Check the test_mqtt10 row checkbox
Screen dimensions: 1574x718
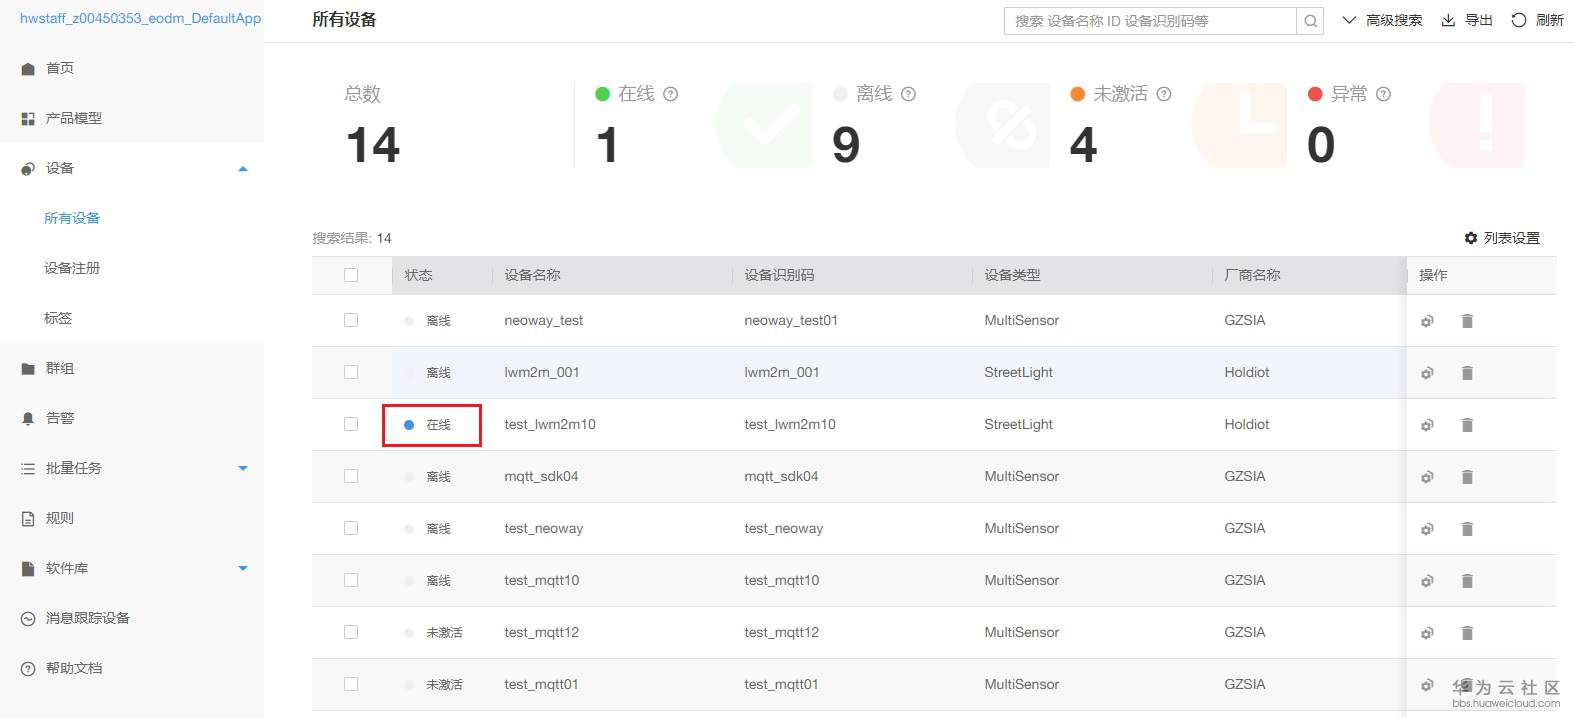tap(351, 580)
